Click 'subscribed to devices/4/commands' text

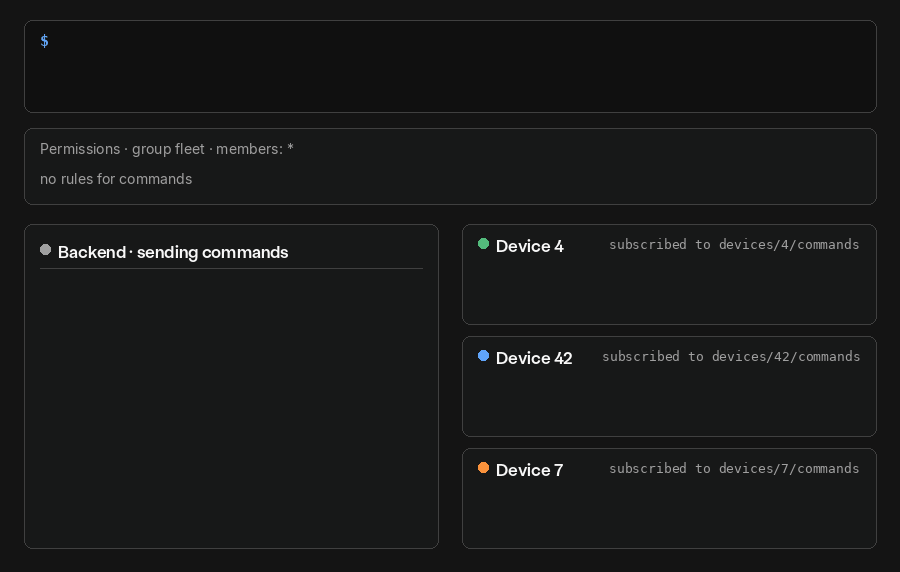click(734, 244)
